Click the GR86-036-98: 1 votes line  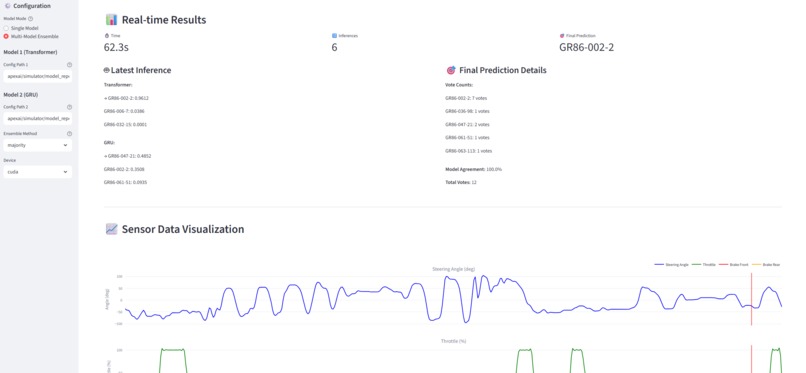coord(467,111)
